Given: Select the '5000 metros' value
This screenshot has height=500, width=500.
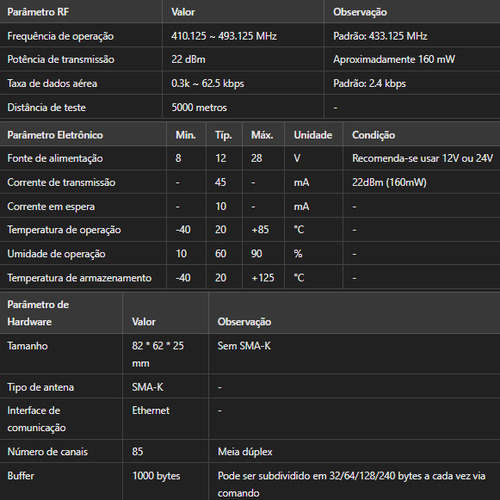Looking at the screenshot, I should [x=199, y=107].
